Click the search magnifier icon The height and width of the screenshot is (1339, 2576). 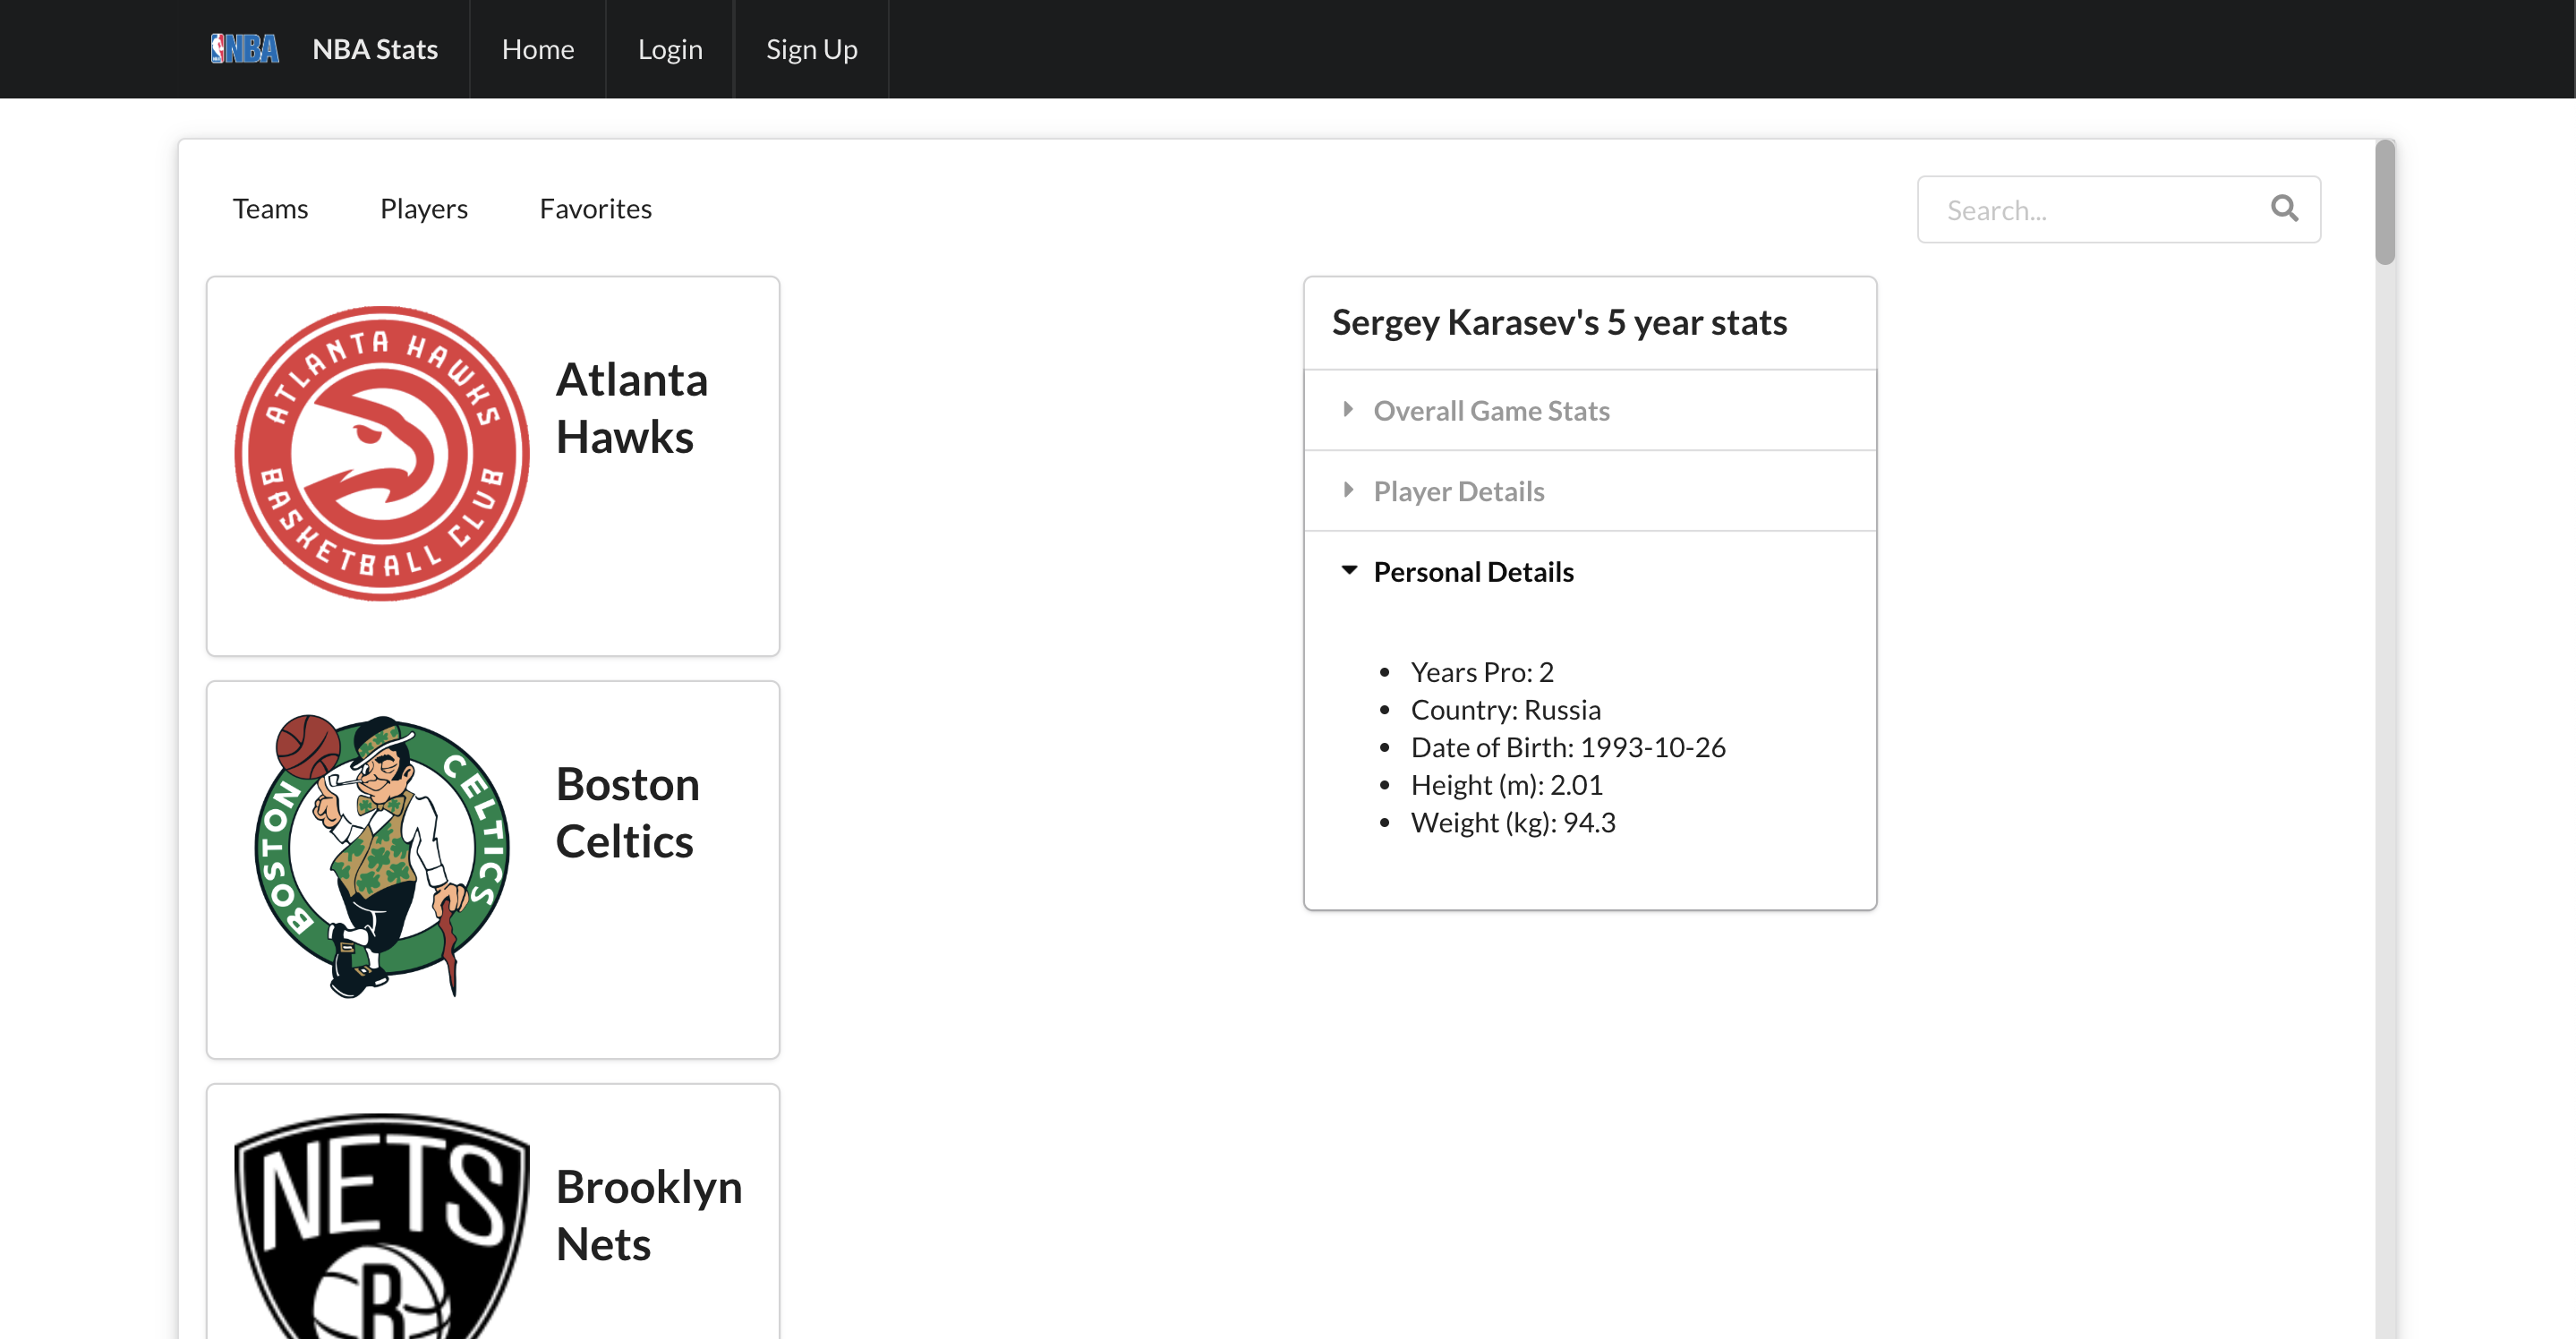[x=2284, y=208]
